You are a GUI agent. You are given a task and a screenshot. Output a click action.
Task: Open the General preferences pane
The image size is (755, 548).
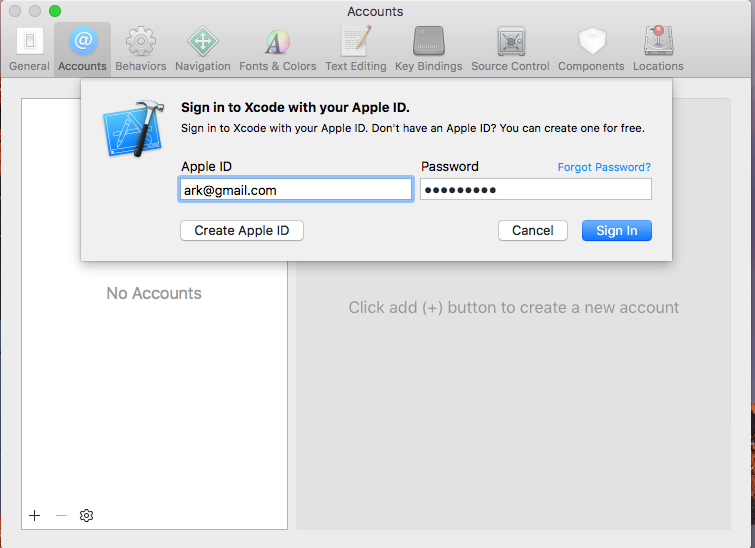[29, 50]
